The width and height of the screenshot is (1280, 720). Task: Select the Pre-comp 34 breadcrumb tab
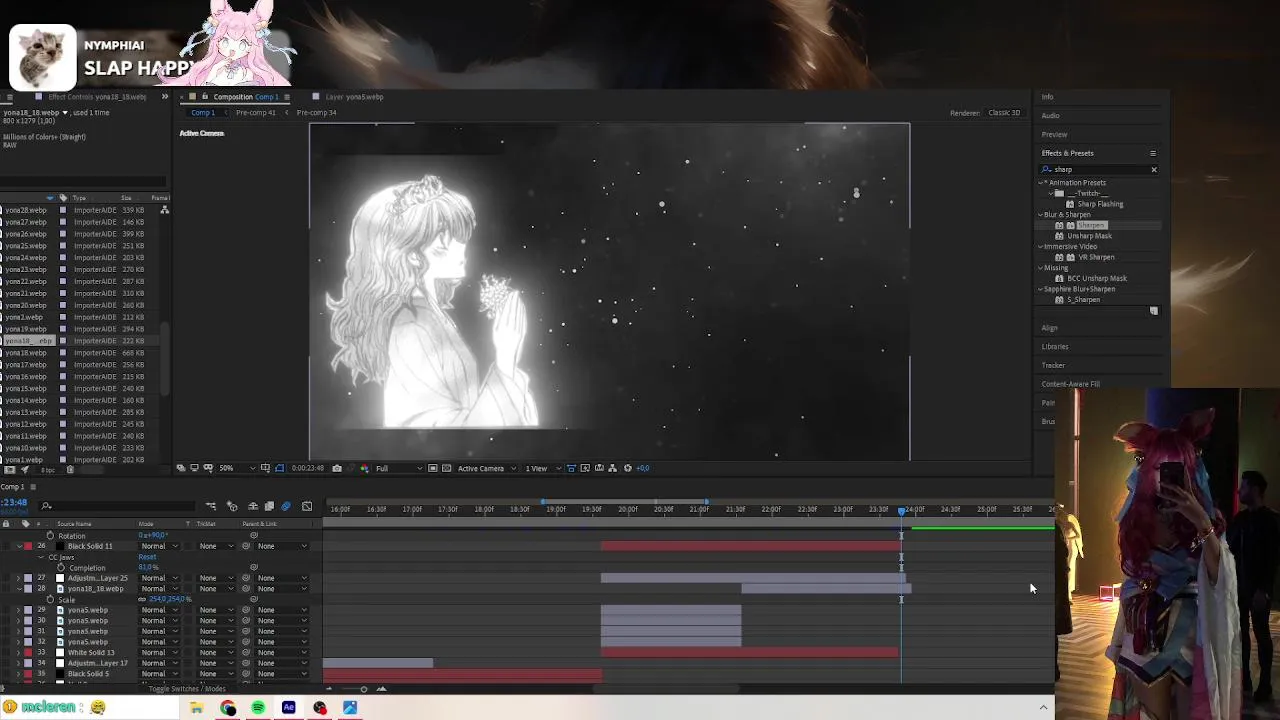tap(316, 113)
